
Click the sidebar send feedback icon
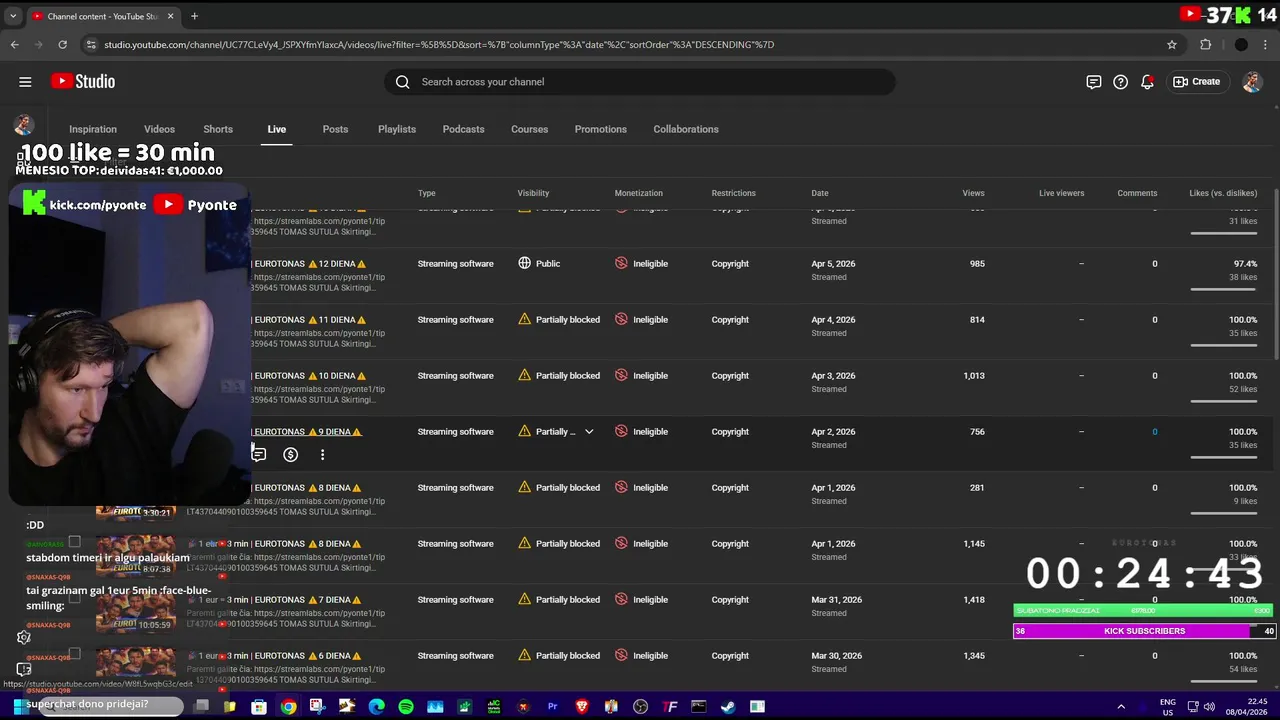pyautogui.click(x=24, y=669)
